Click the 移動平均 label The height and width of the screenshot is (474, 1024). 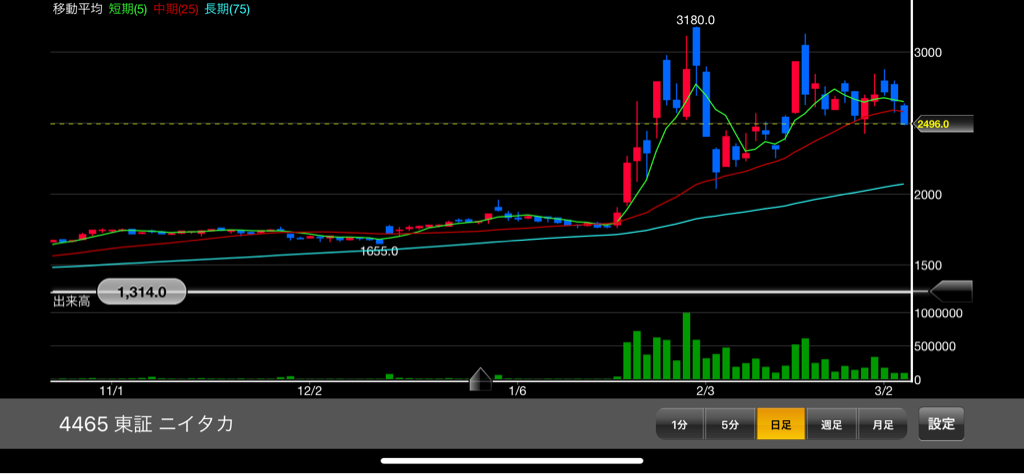pos(78,9)
